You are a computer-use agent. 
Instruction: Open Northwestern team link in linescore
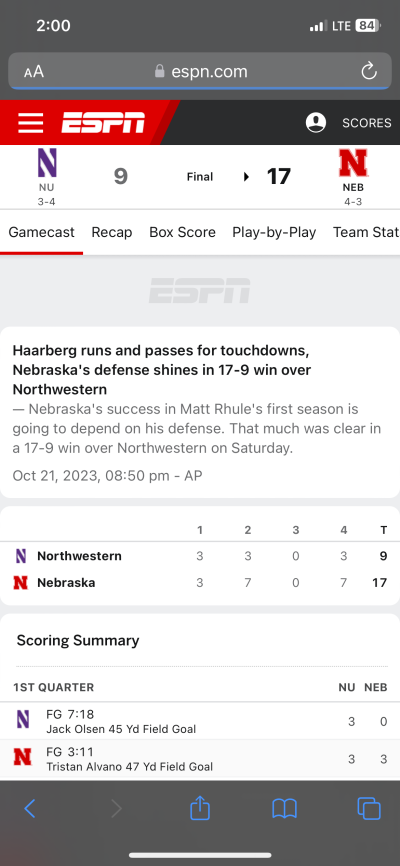point(79,556)
